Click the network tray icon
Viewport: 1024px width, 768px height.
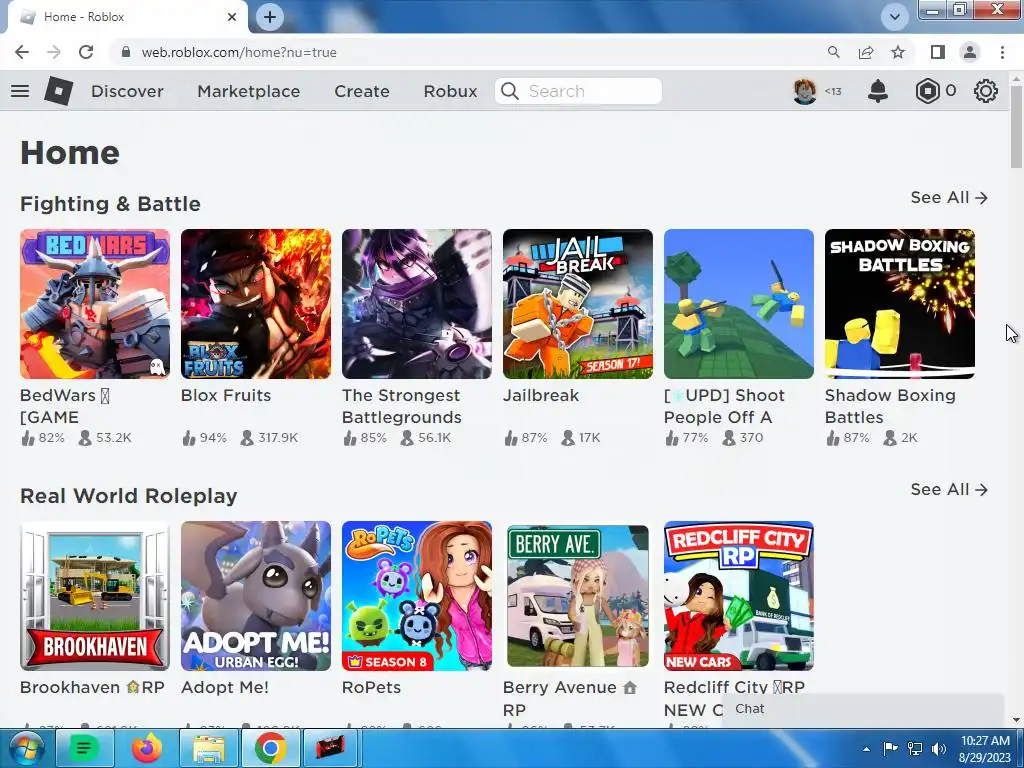click(x=915, y=749)
